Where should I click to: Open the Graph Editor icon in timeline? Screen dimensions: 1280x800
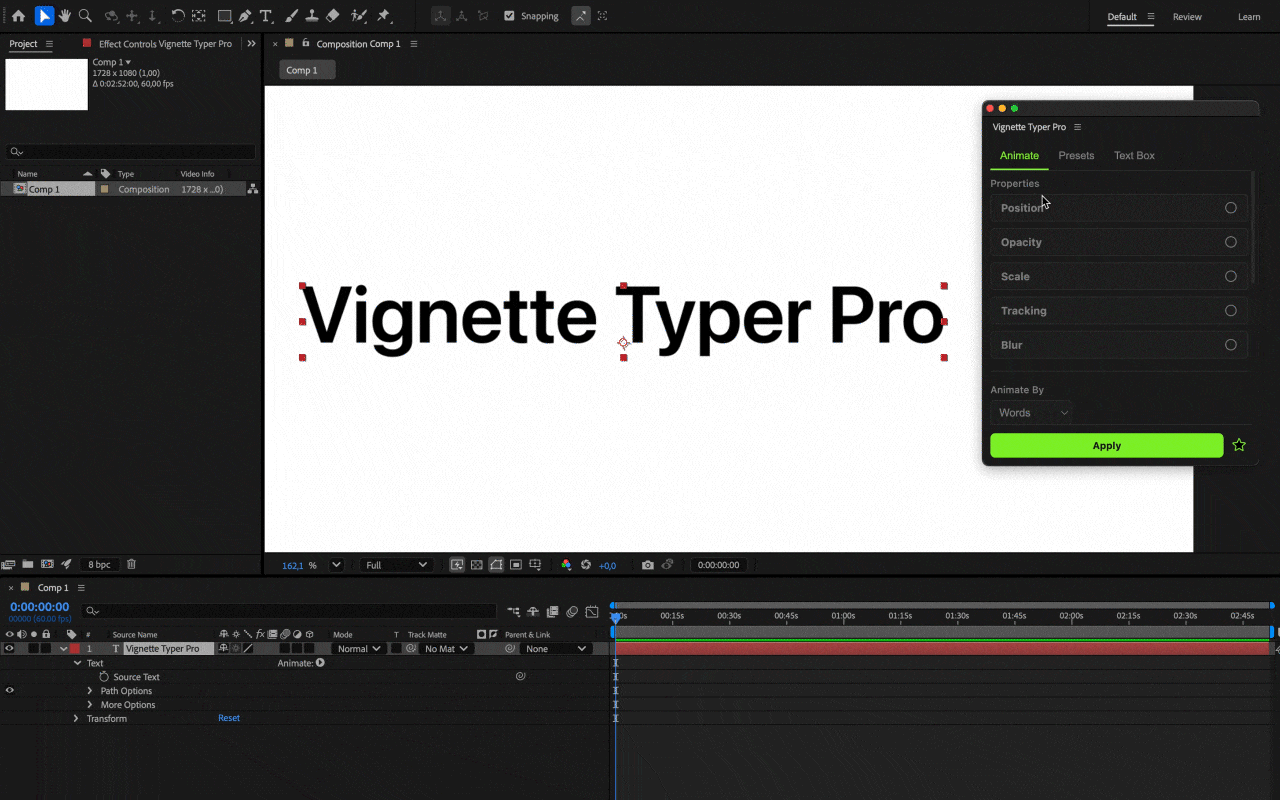(592, 611)
